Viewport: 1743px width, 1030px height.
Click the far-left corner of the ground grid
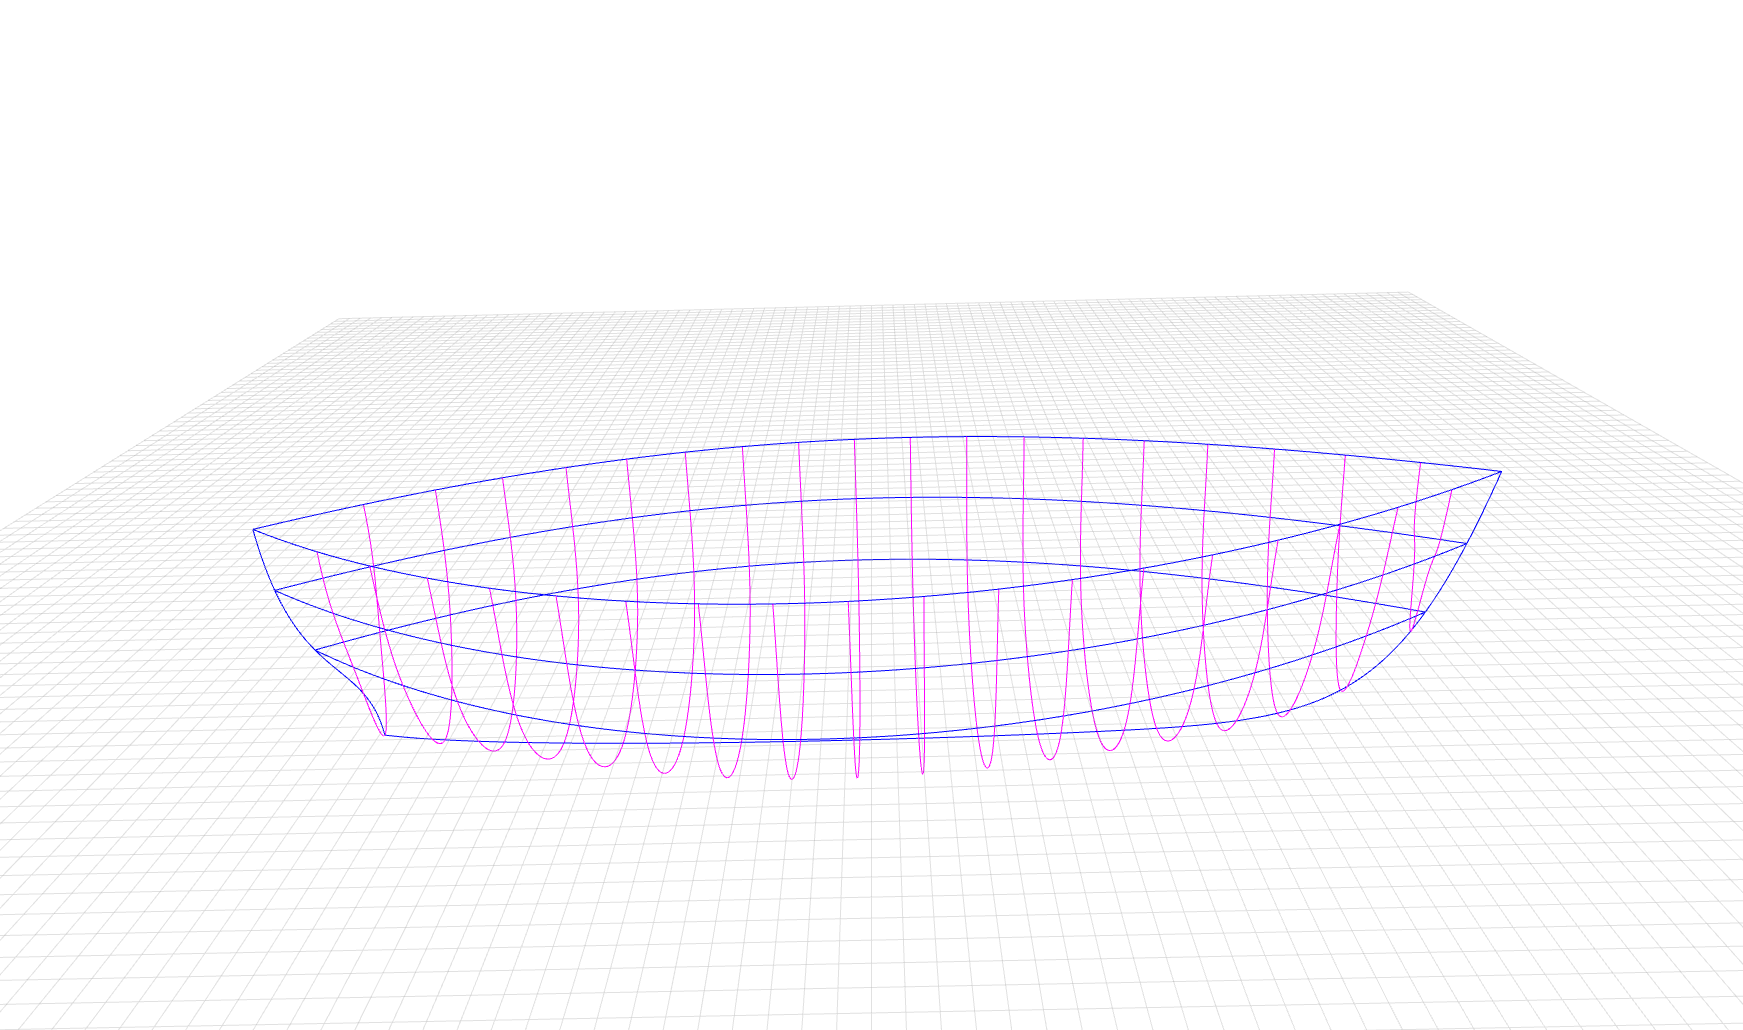click(338, 320)
